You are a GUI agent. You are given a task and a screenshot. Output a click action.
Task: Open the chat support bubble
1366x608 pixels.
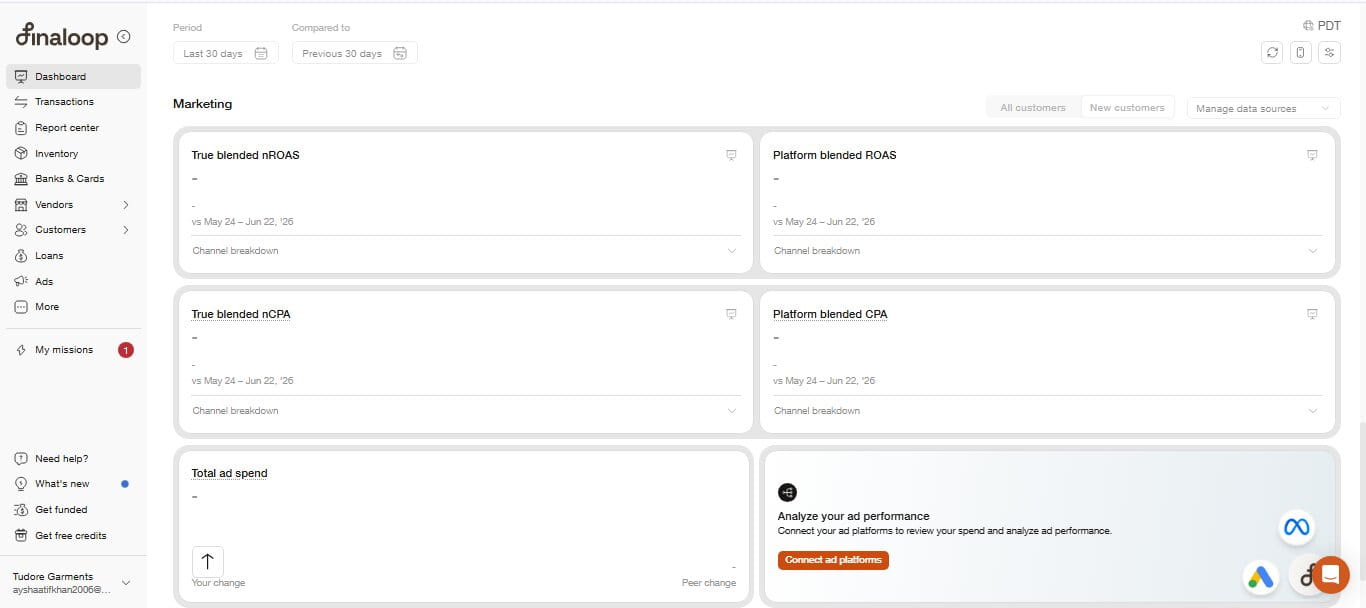(1330, 575)
